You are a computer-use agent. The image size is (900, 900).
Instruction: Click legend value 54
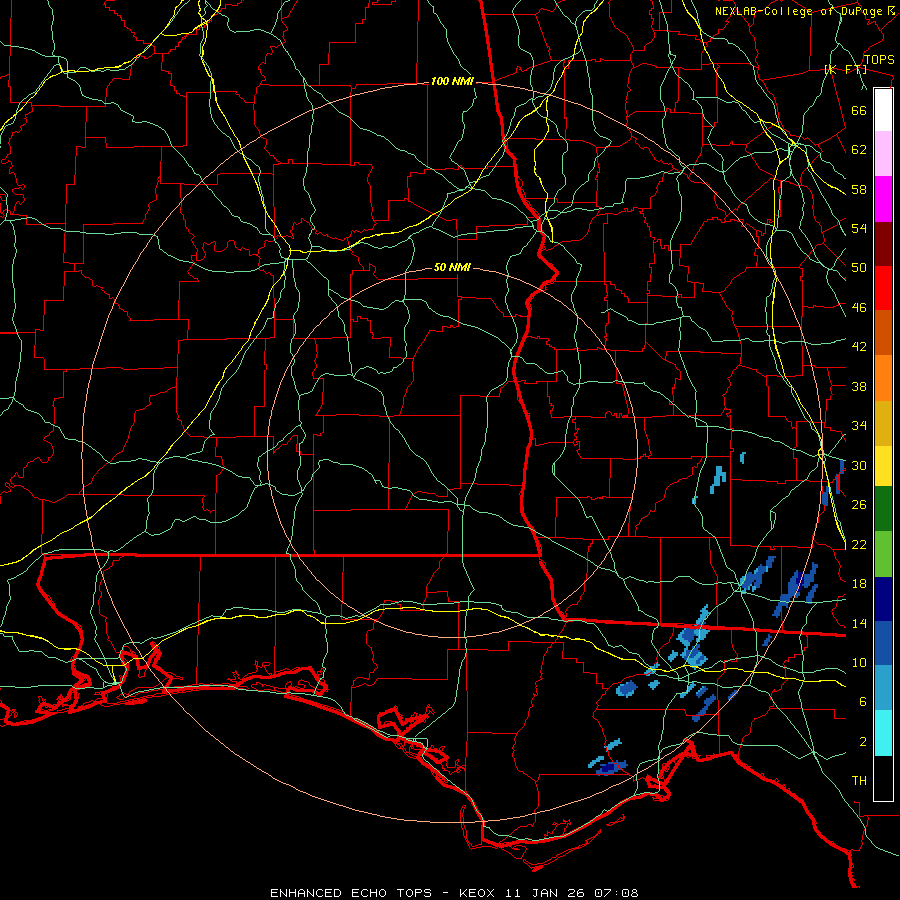pyautogui.click(x=859, y=228)
